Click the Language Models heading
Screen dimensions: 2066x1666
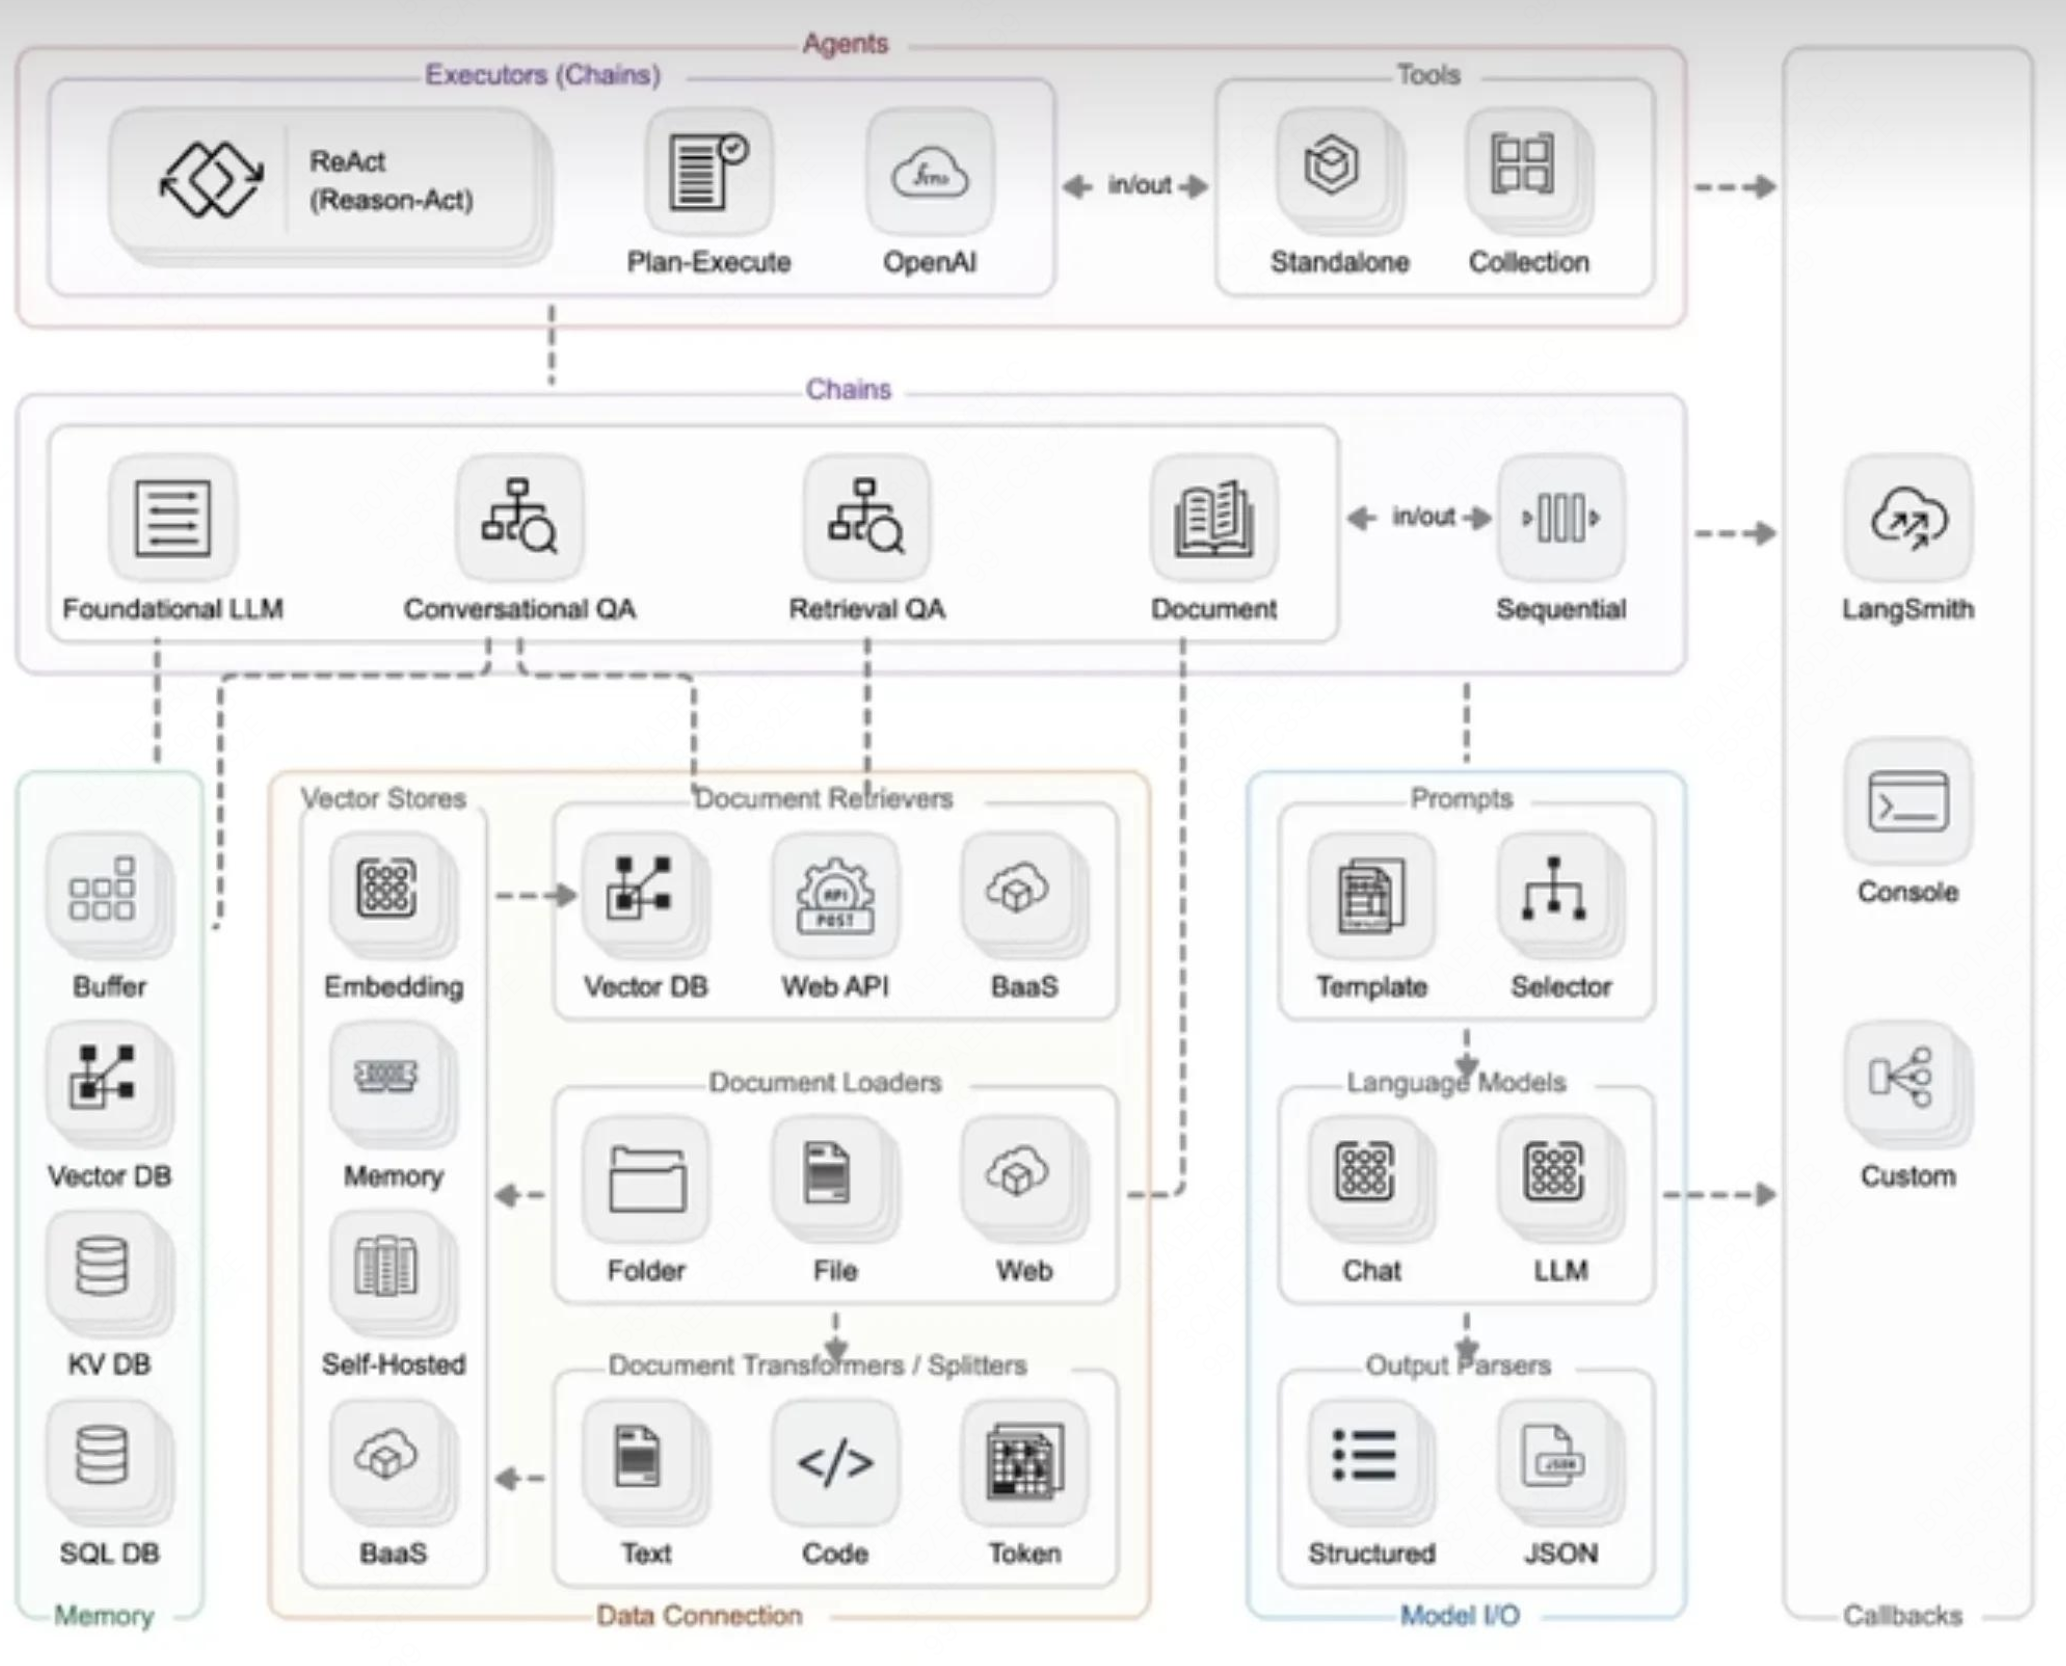1456,1082
